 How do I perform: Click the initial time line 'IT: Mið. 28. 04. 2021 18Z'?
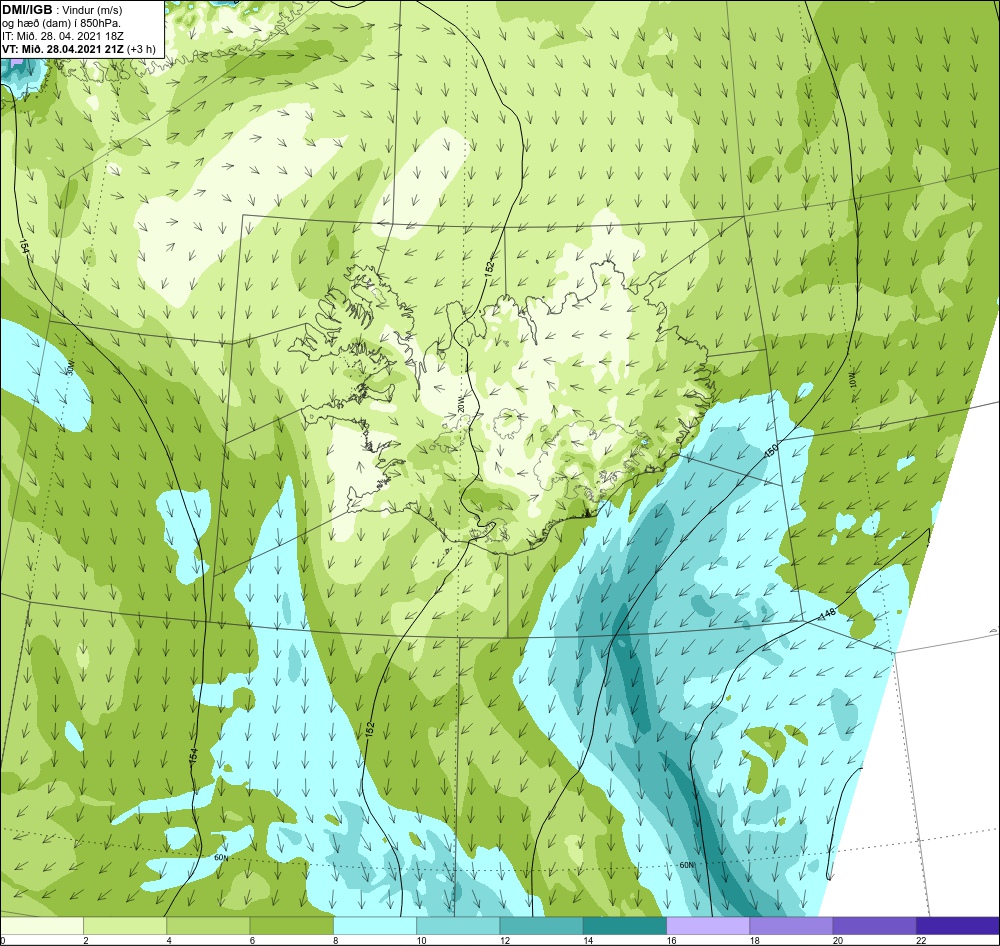[62, 36]
